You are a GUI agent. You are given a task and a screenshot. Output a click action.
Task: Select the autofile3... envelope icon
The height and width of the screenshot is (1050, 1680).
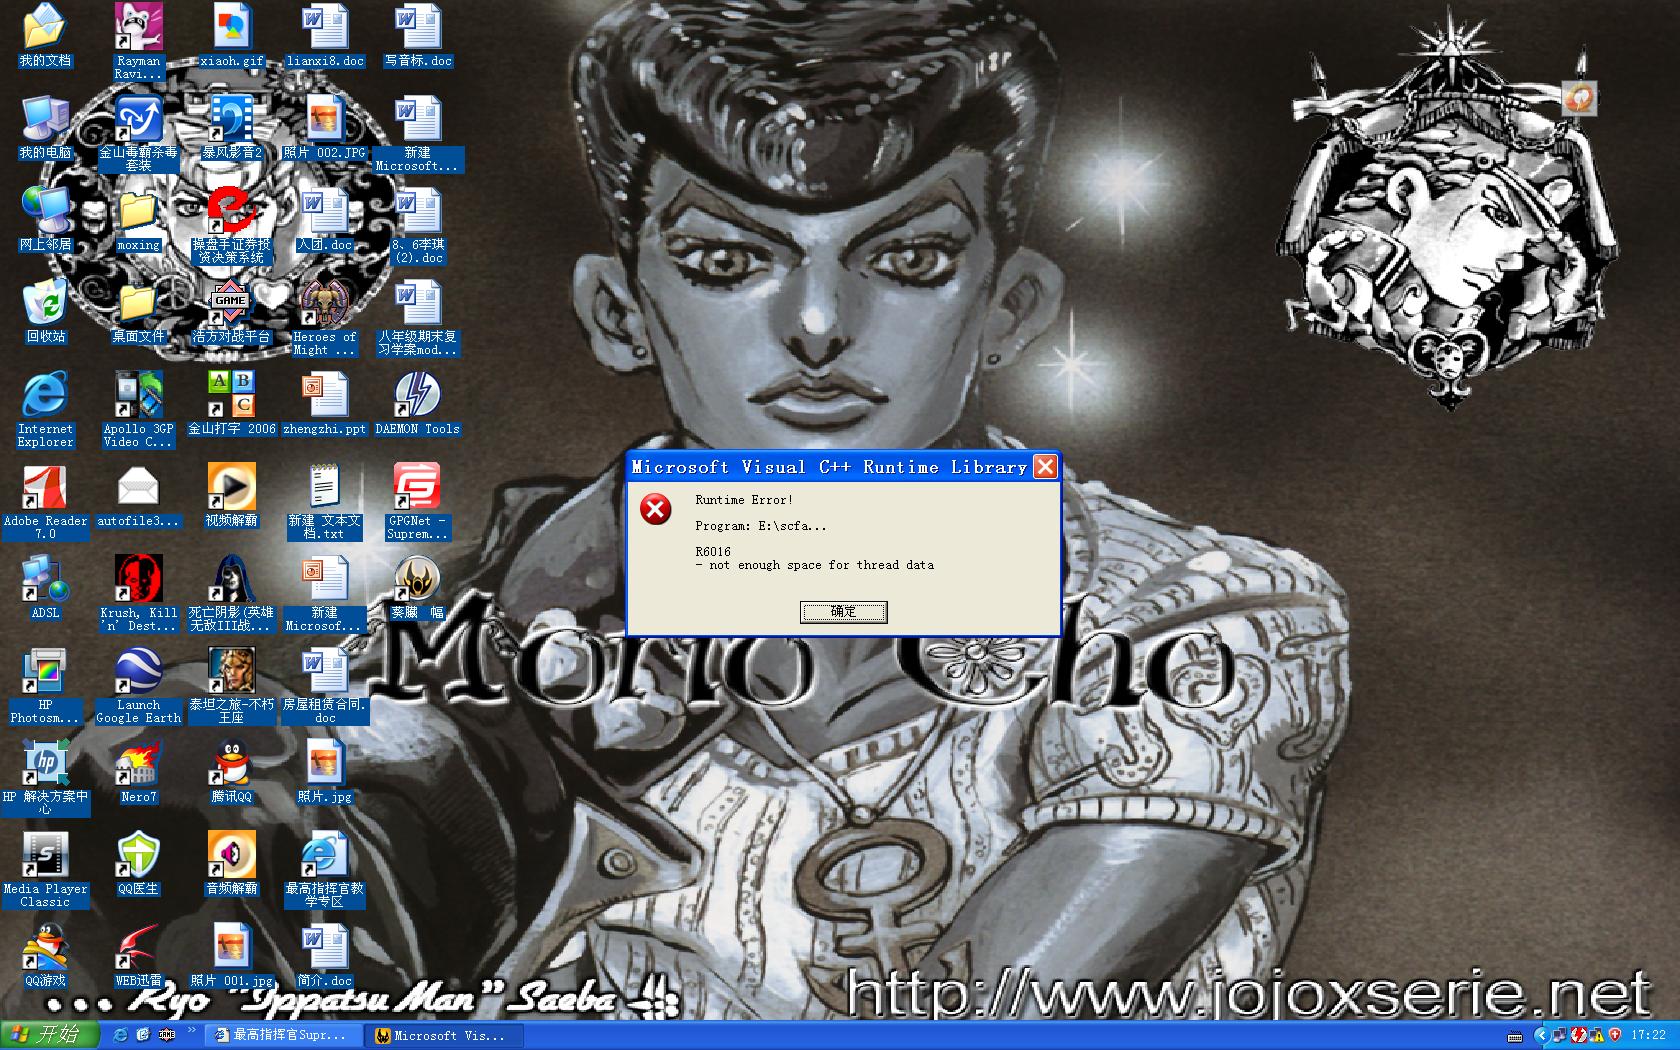[138, 496]
